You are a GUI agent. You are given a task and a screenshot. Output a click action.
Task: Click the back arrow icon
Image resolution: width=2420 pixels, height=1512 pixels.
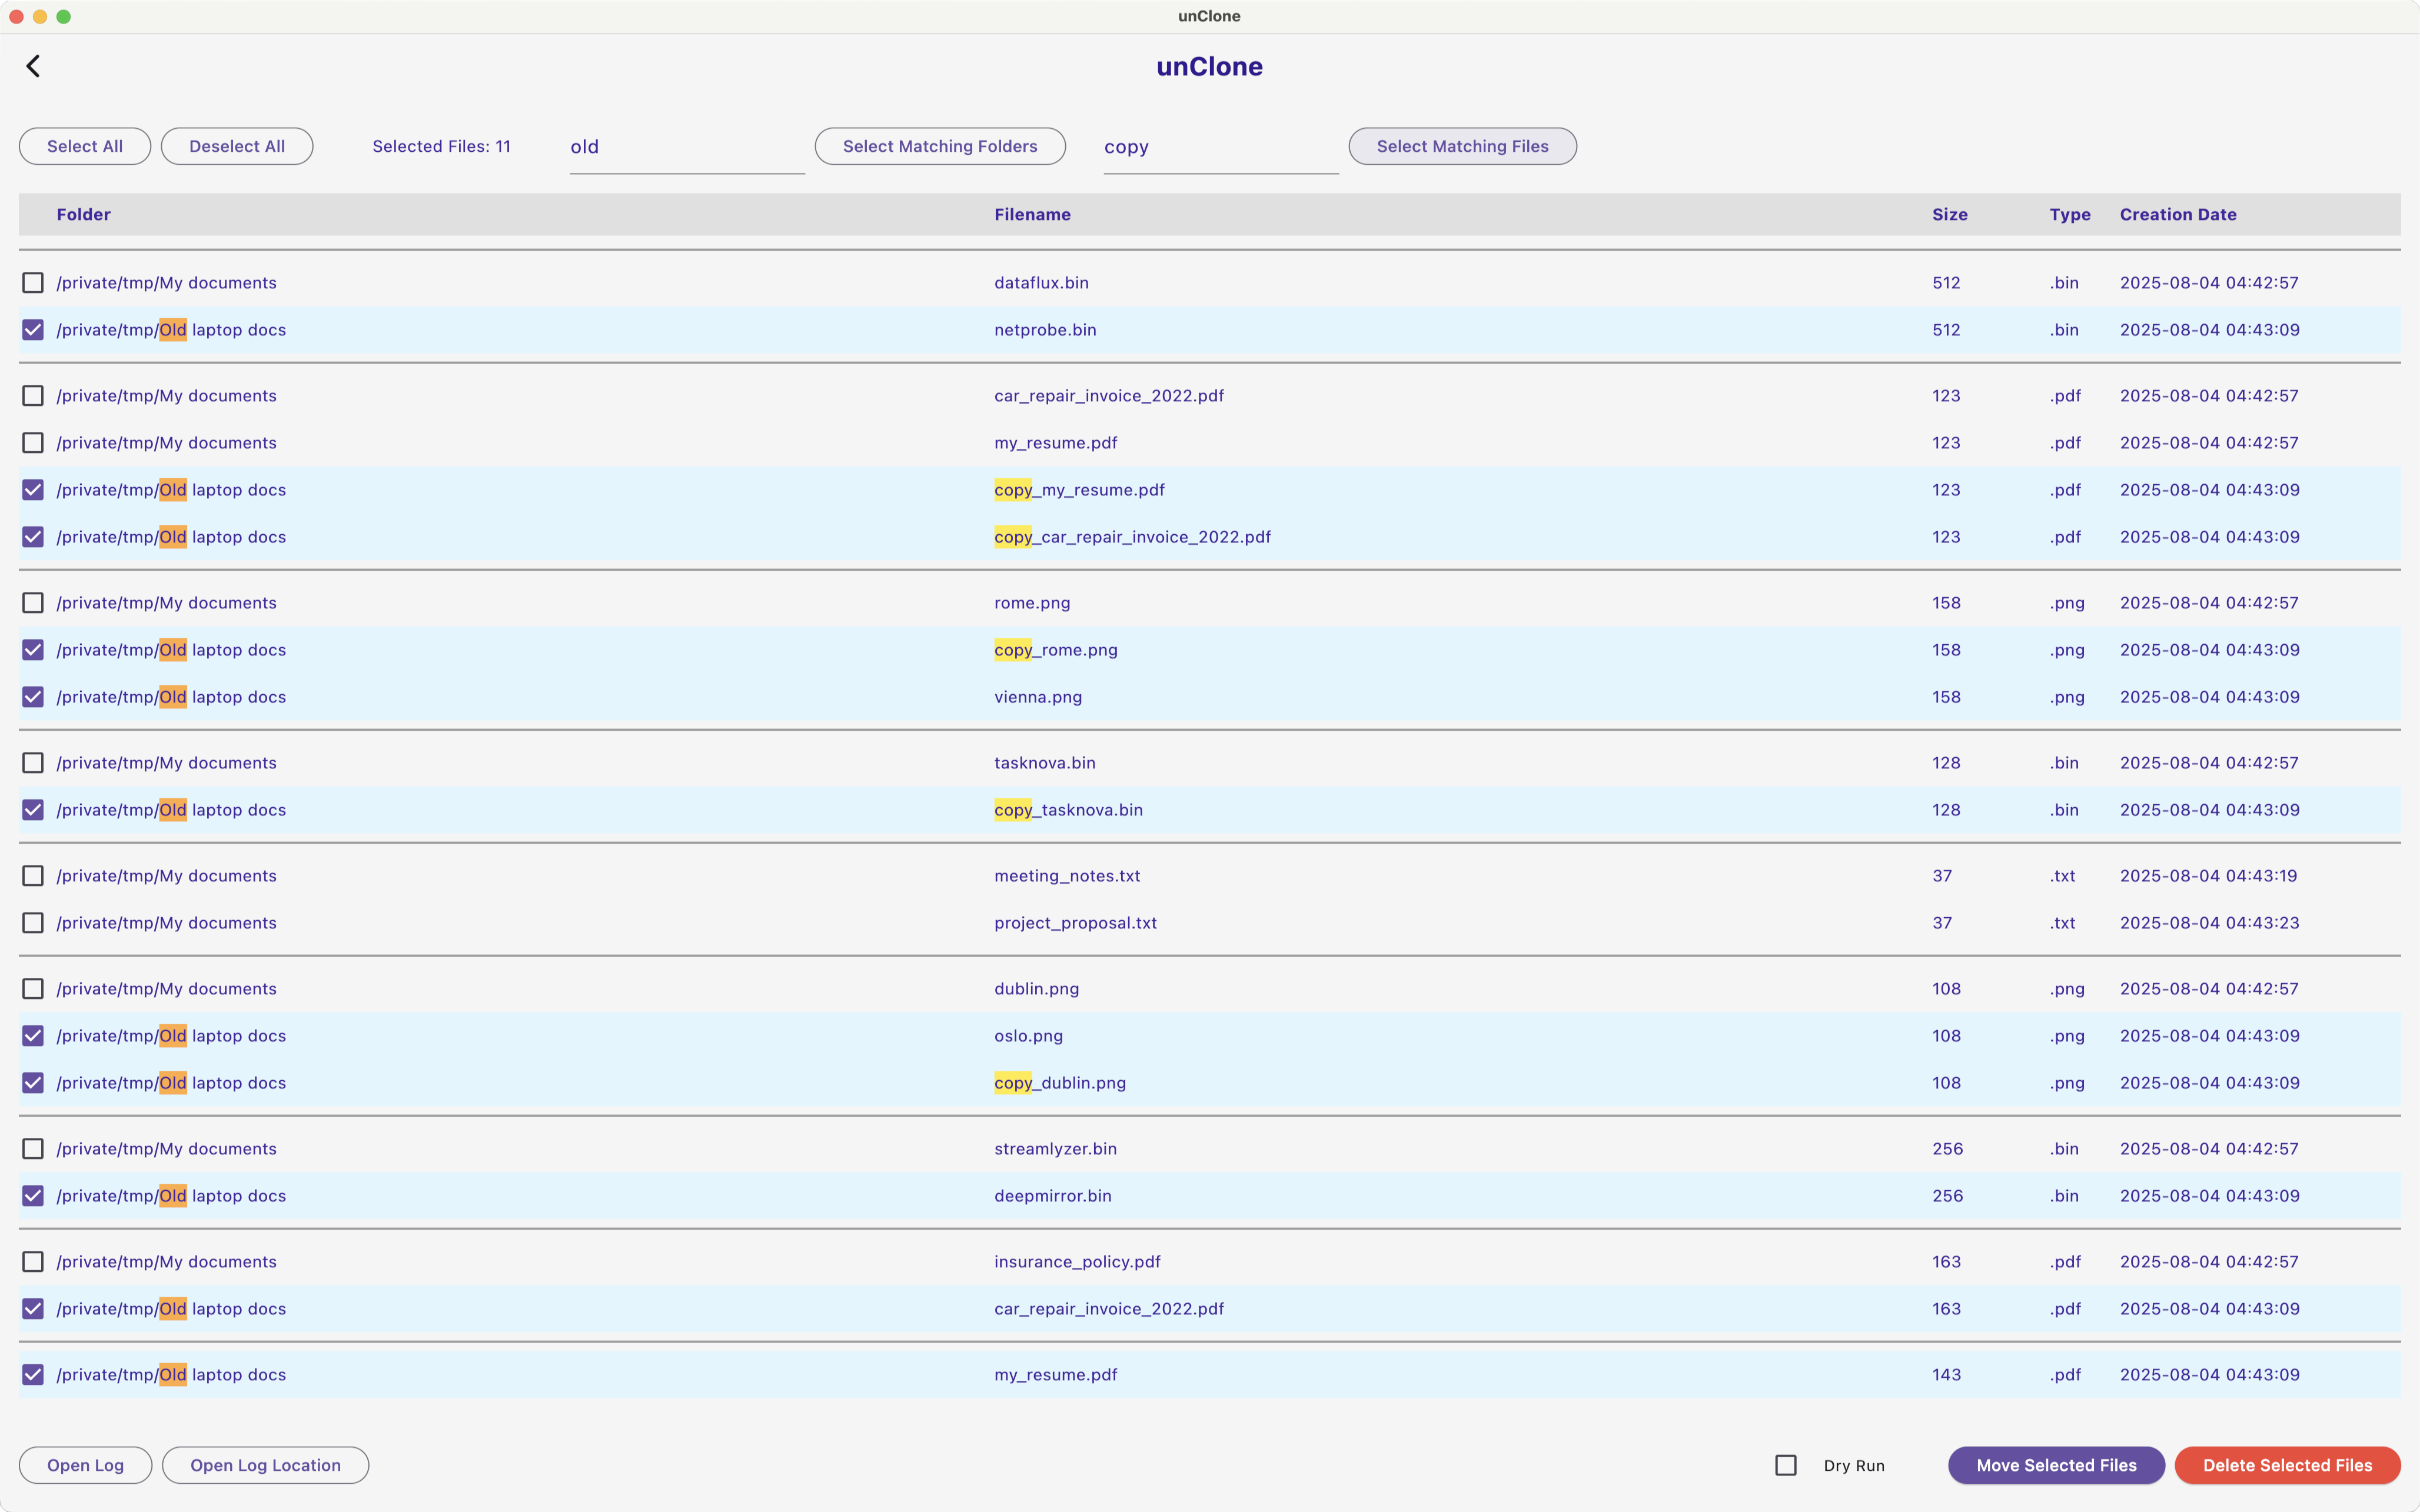coord(33,66)
